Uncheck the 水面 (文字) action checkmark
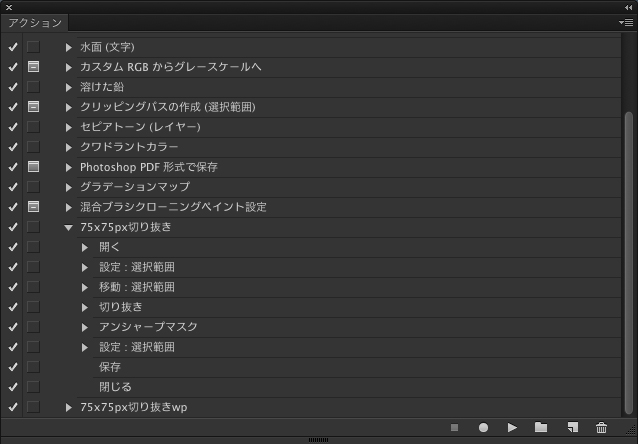This screenshot has height=444, width=638. pos(13,47)
